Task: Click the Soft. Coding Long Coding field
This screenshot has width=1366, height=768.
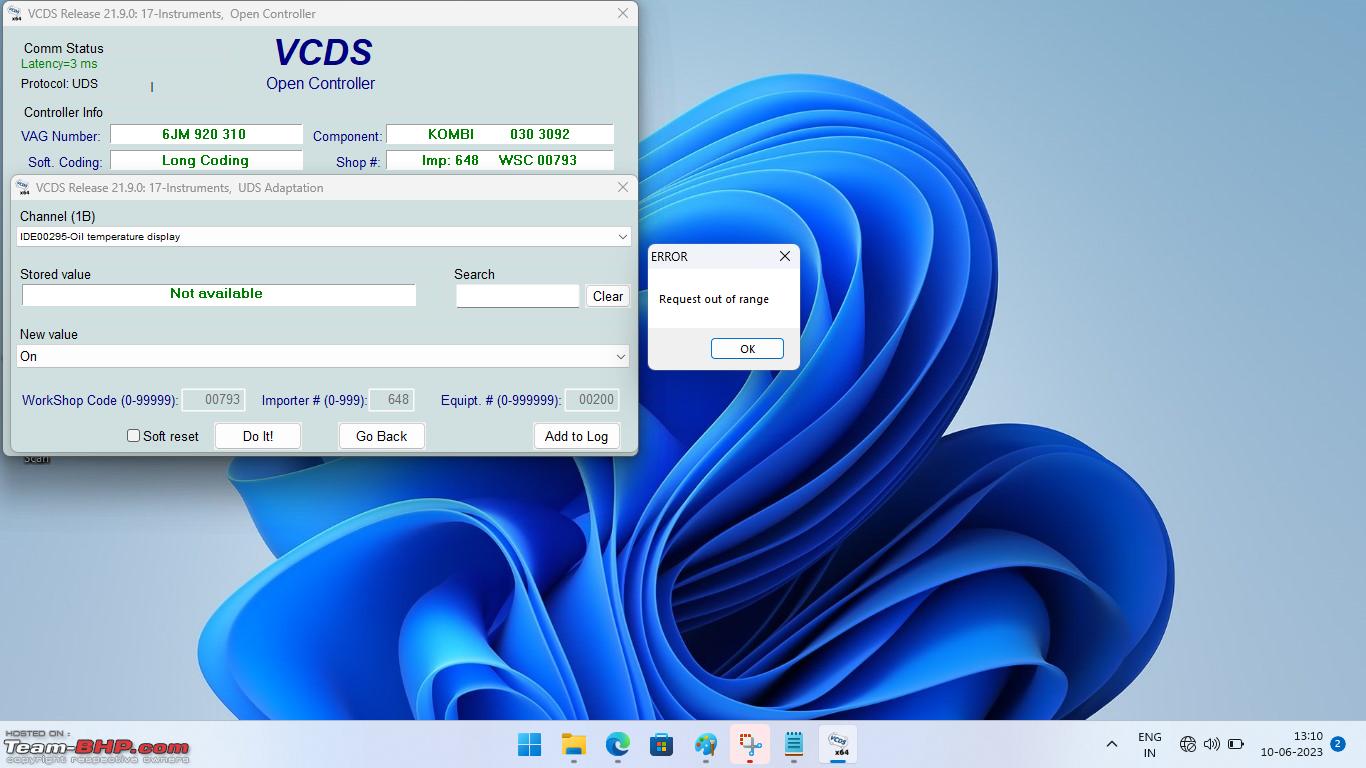Action: (206, 160)
